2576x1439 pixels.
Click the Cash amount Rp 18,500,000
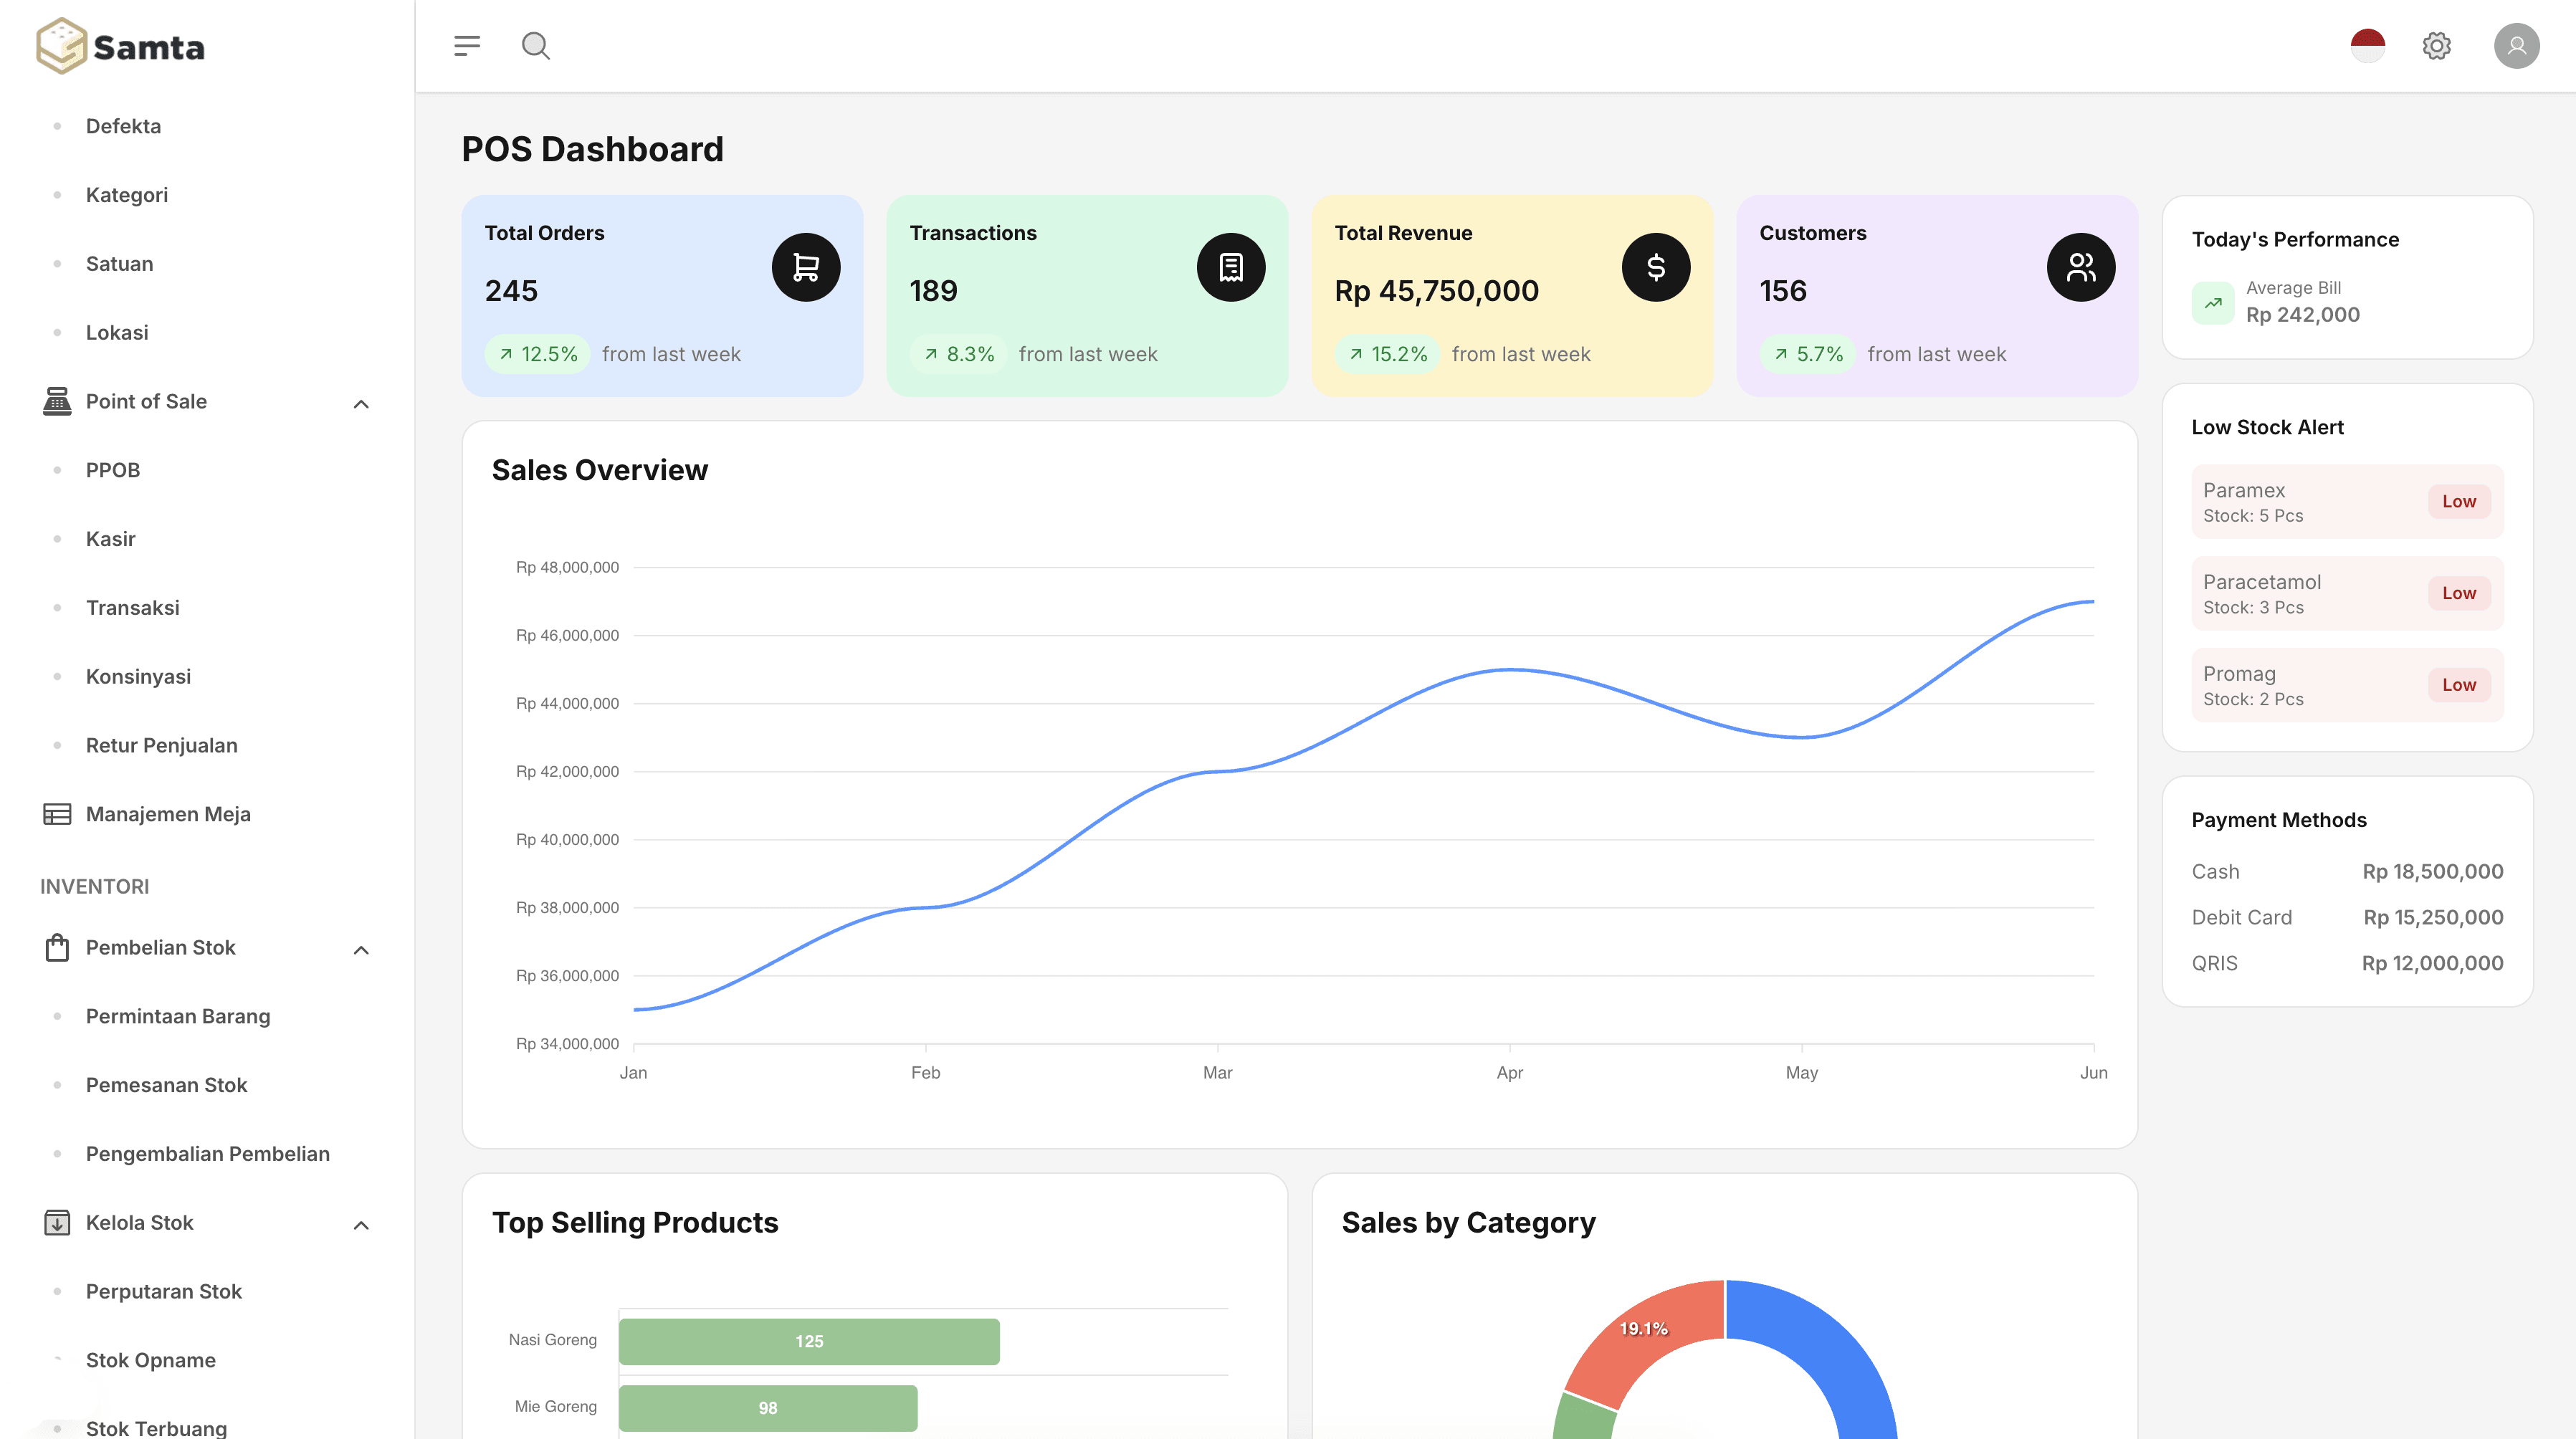point(2432,871)
